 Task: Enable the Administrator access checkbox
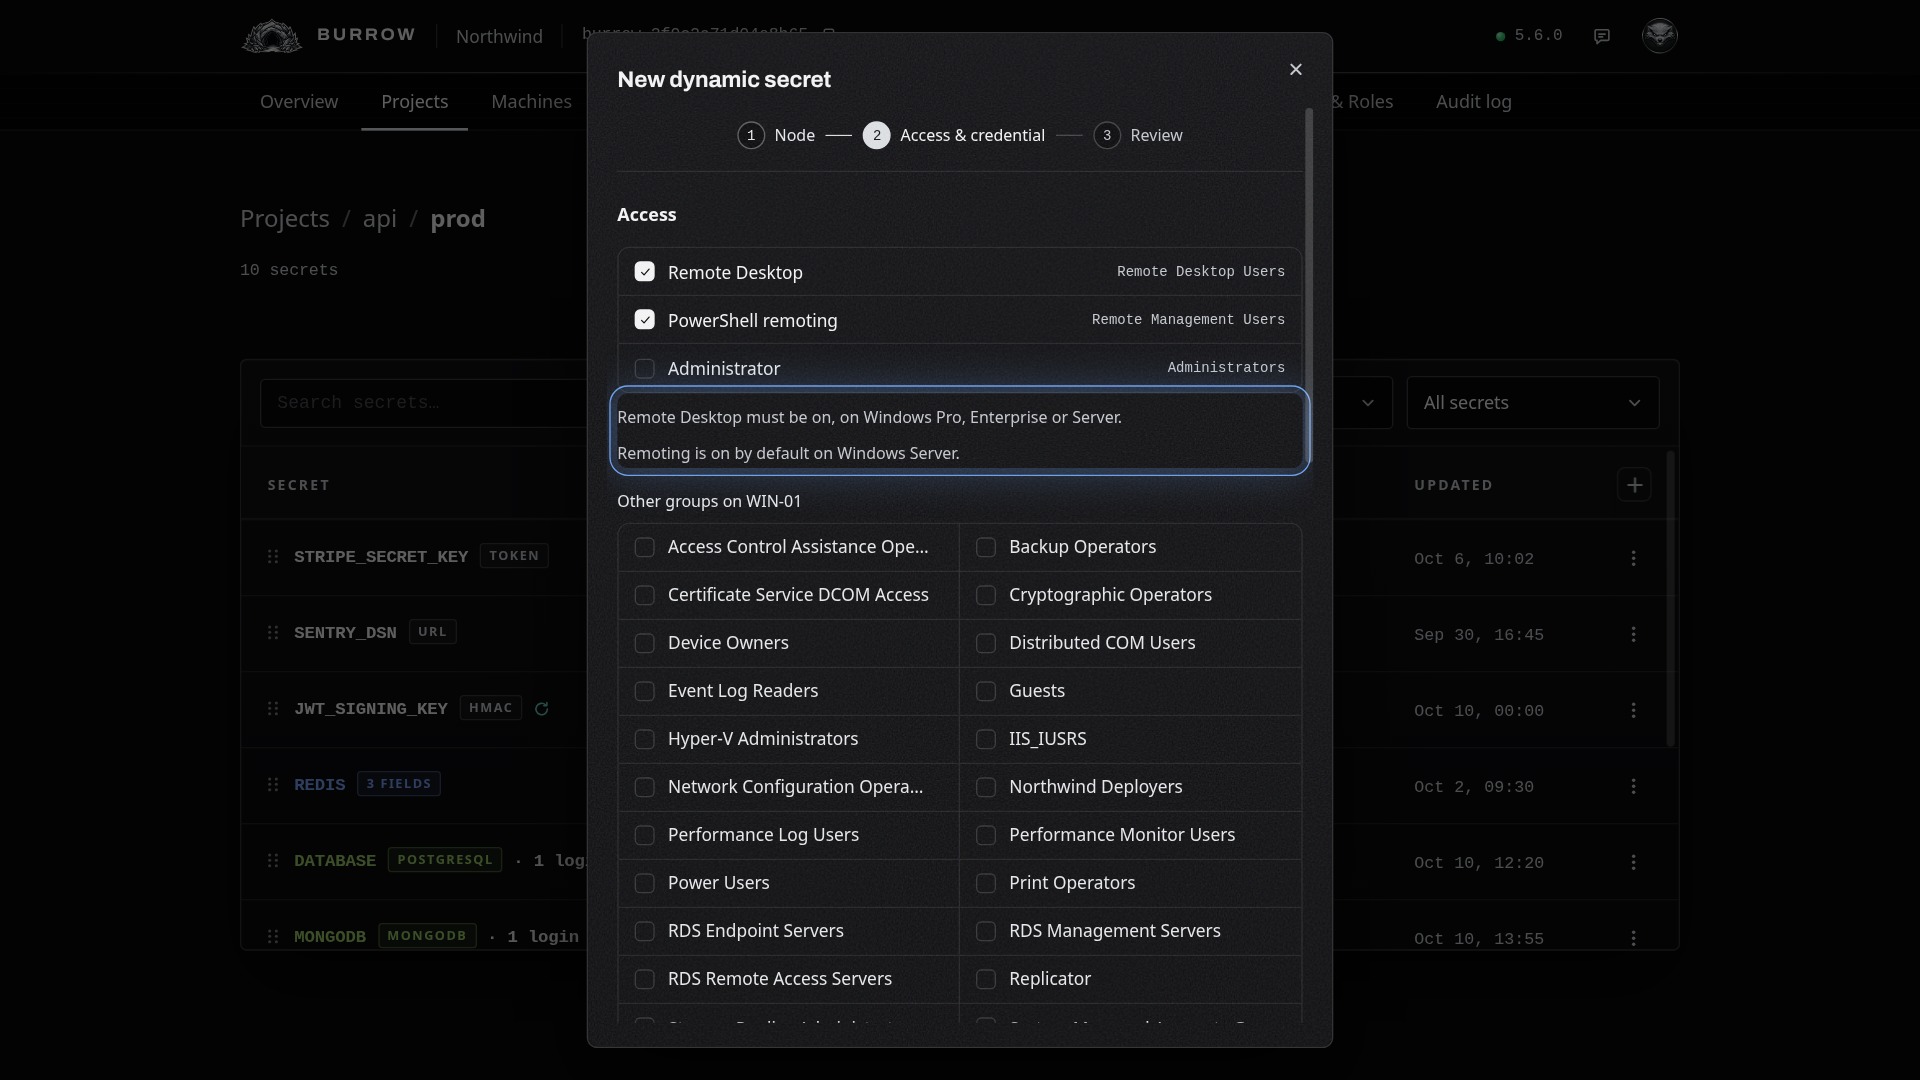[645, 369]
